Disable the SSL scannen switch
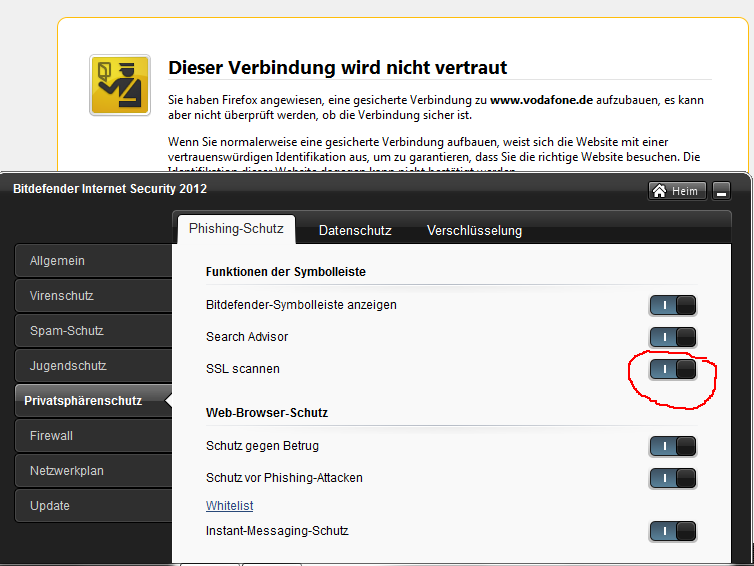 673,369
